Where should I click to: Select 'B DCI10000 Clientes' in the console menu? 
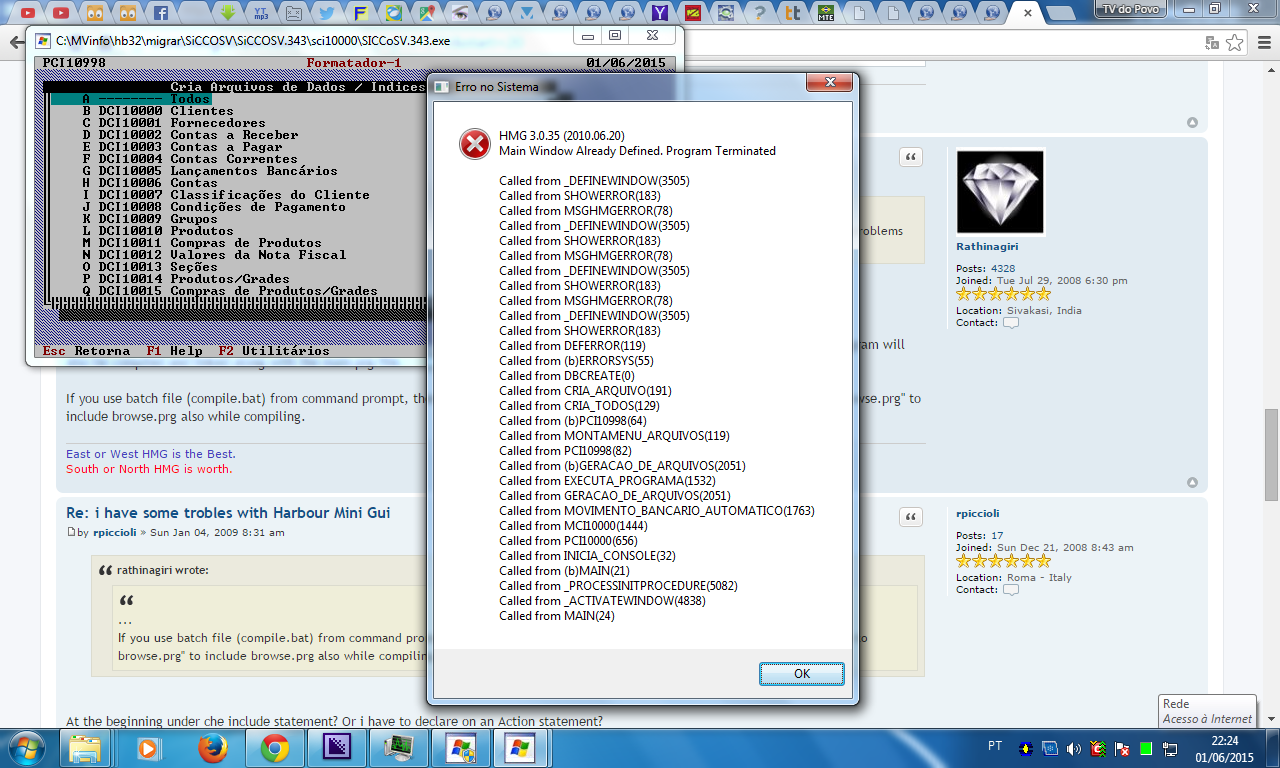tap(158, 111)
